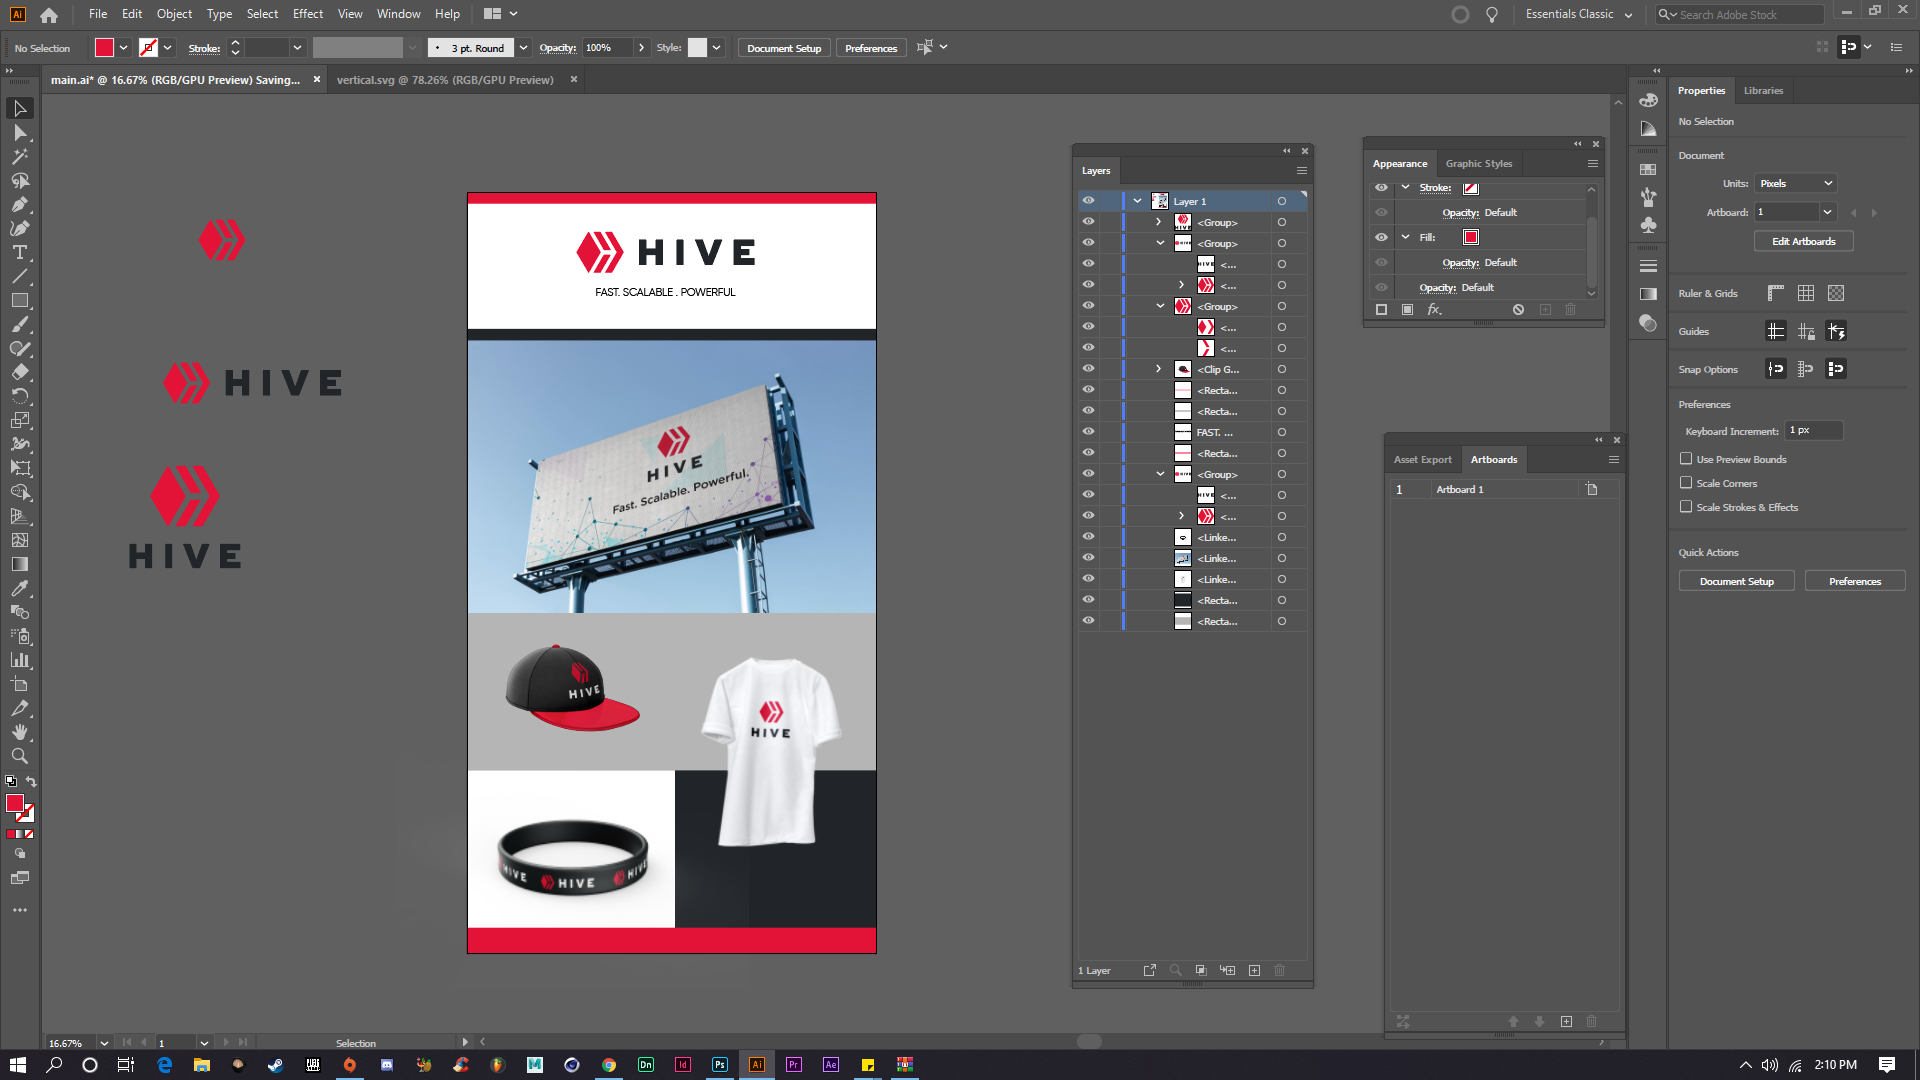The width and height of the screenshot is (1920, 1080).
Task: Select the Eyedropper tool
Action: click(20, 588)
